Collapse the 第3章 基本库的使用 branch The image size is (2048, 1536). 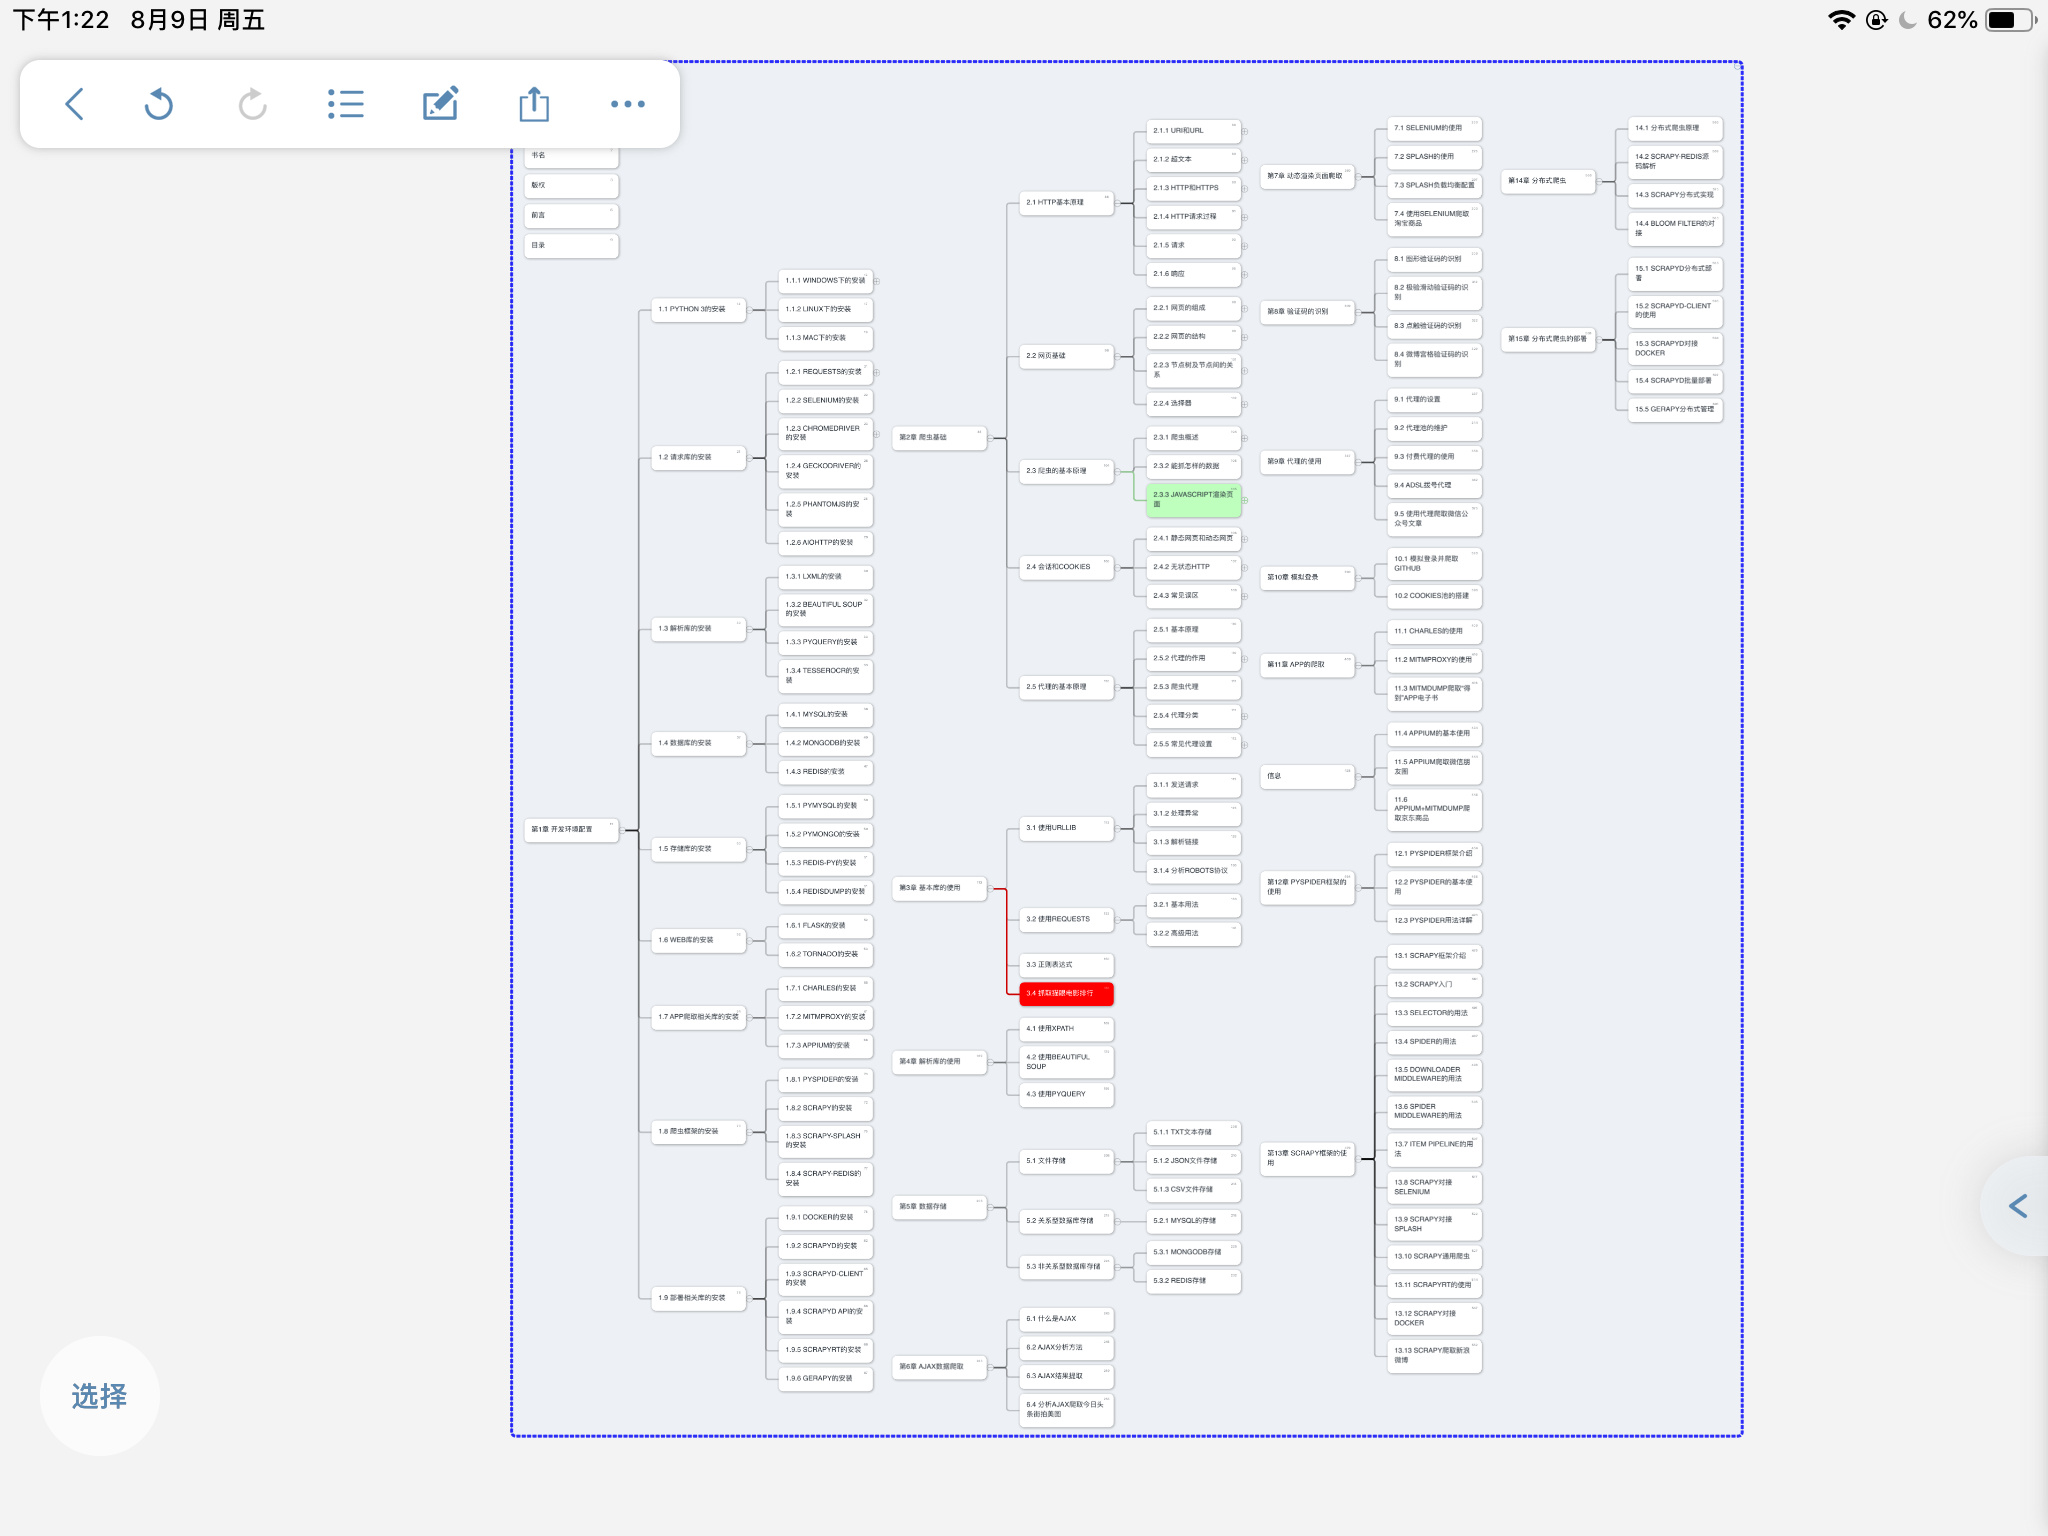pyautogui.click(x=992, y=889)
